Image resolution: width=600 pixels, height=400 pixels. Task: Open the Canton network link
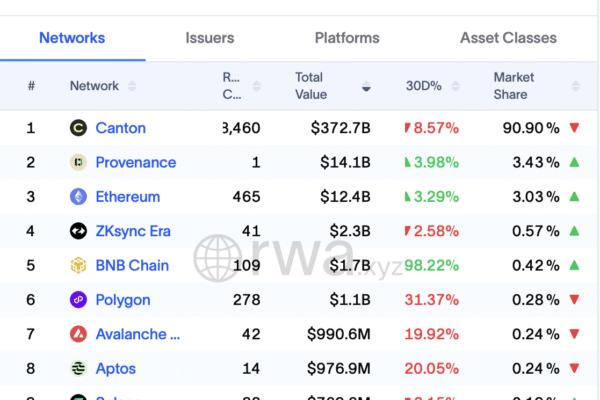120,128
